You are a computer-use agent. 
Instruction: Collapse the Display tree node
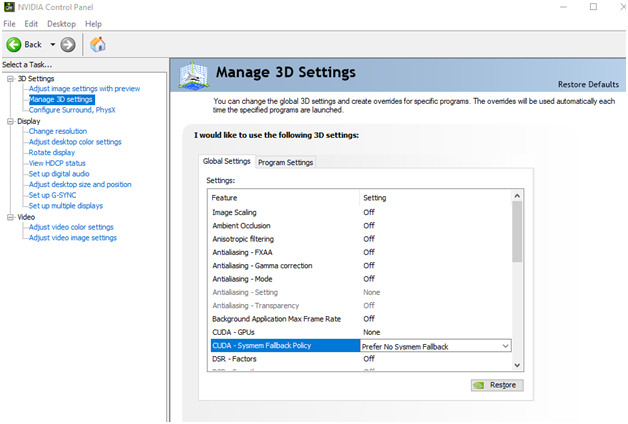9,121
